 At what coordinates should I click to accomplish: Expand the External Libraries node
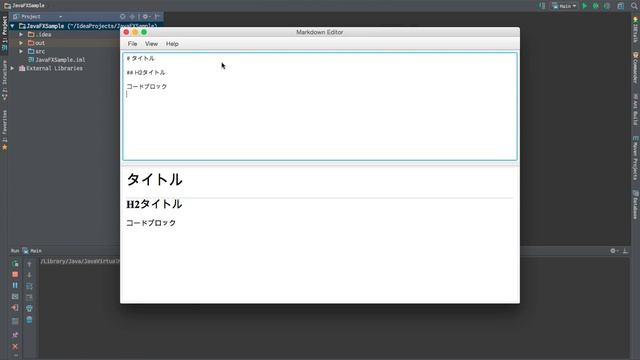pyautogui.click(x=12, y=68)
